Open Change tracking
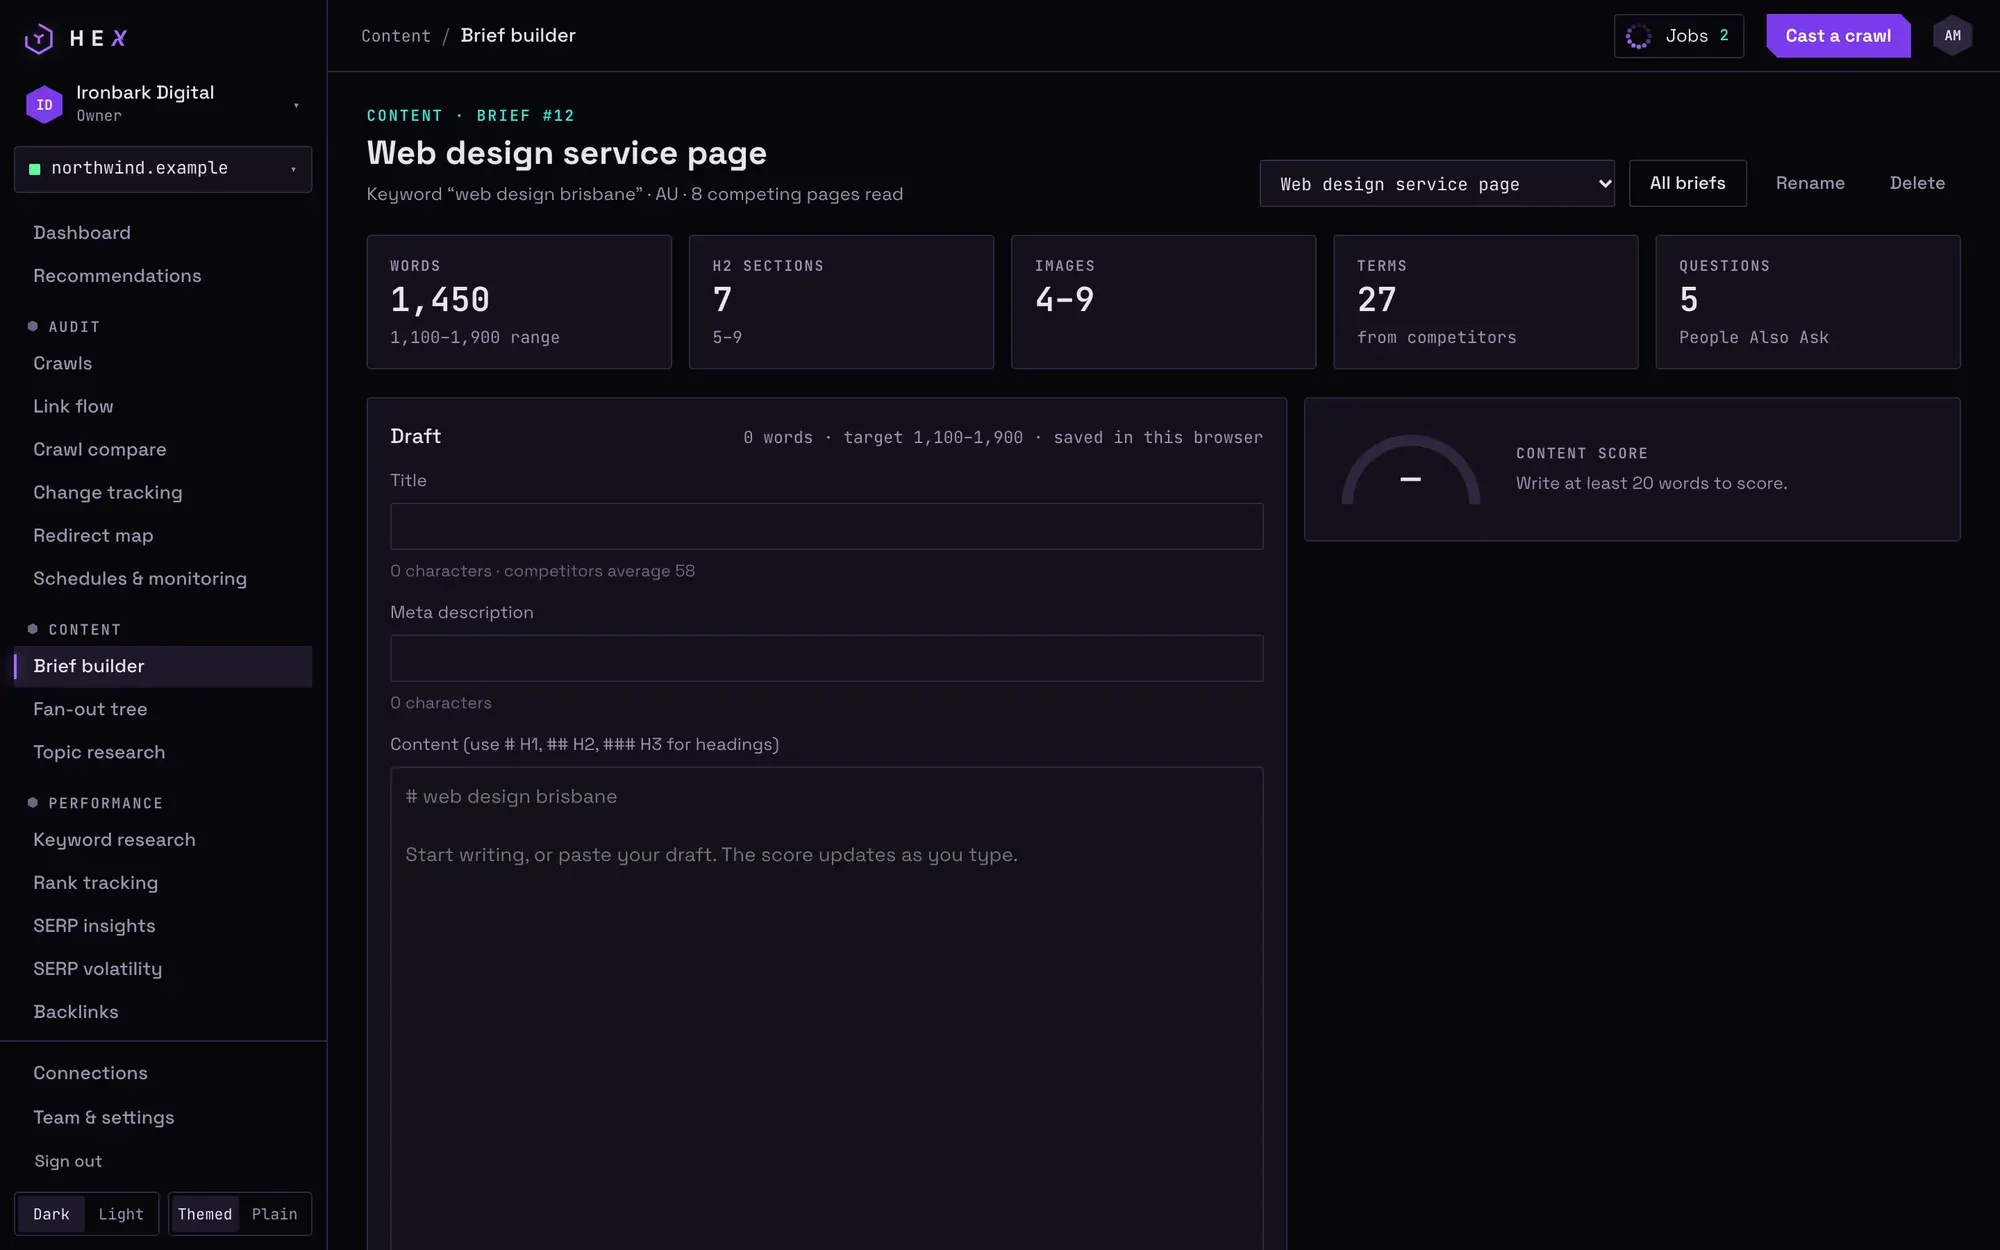The width and height of the screenshot is (2000, 1250). (x=163, y=493)
